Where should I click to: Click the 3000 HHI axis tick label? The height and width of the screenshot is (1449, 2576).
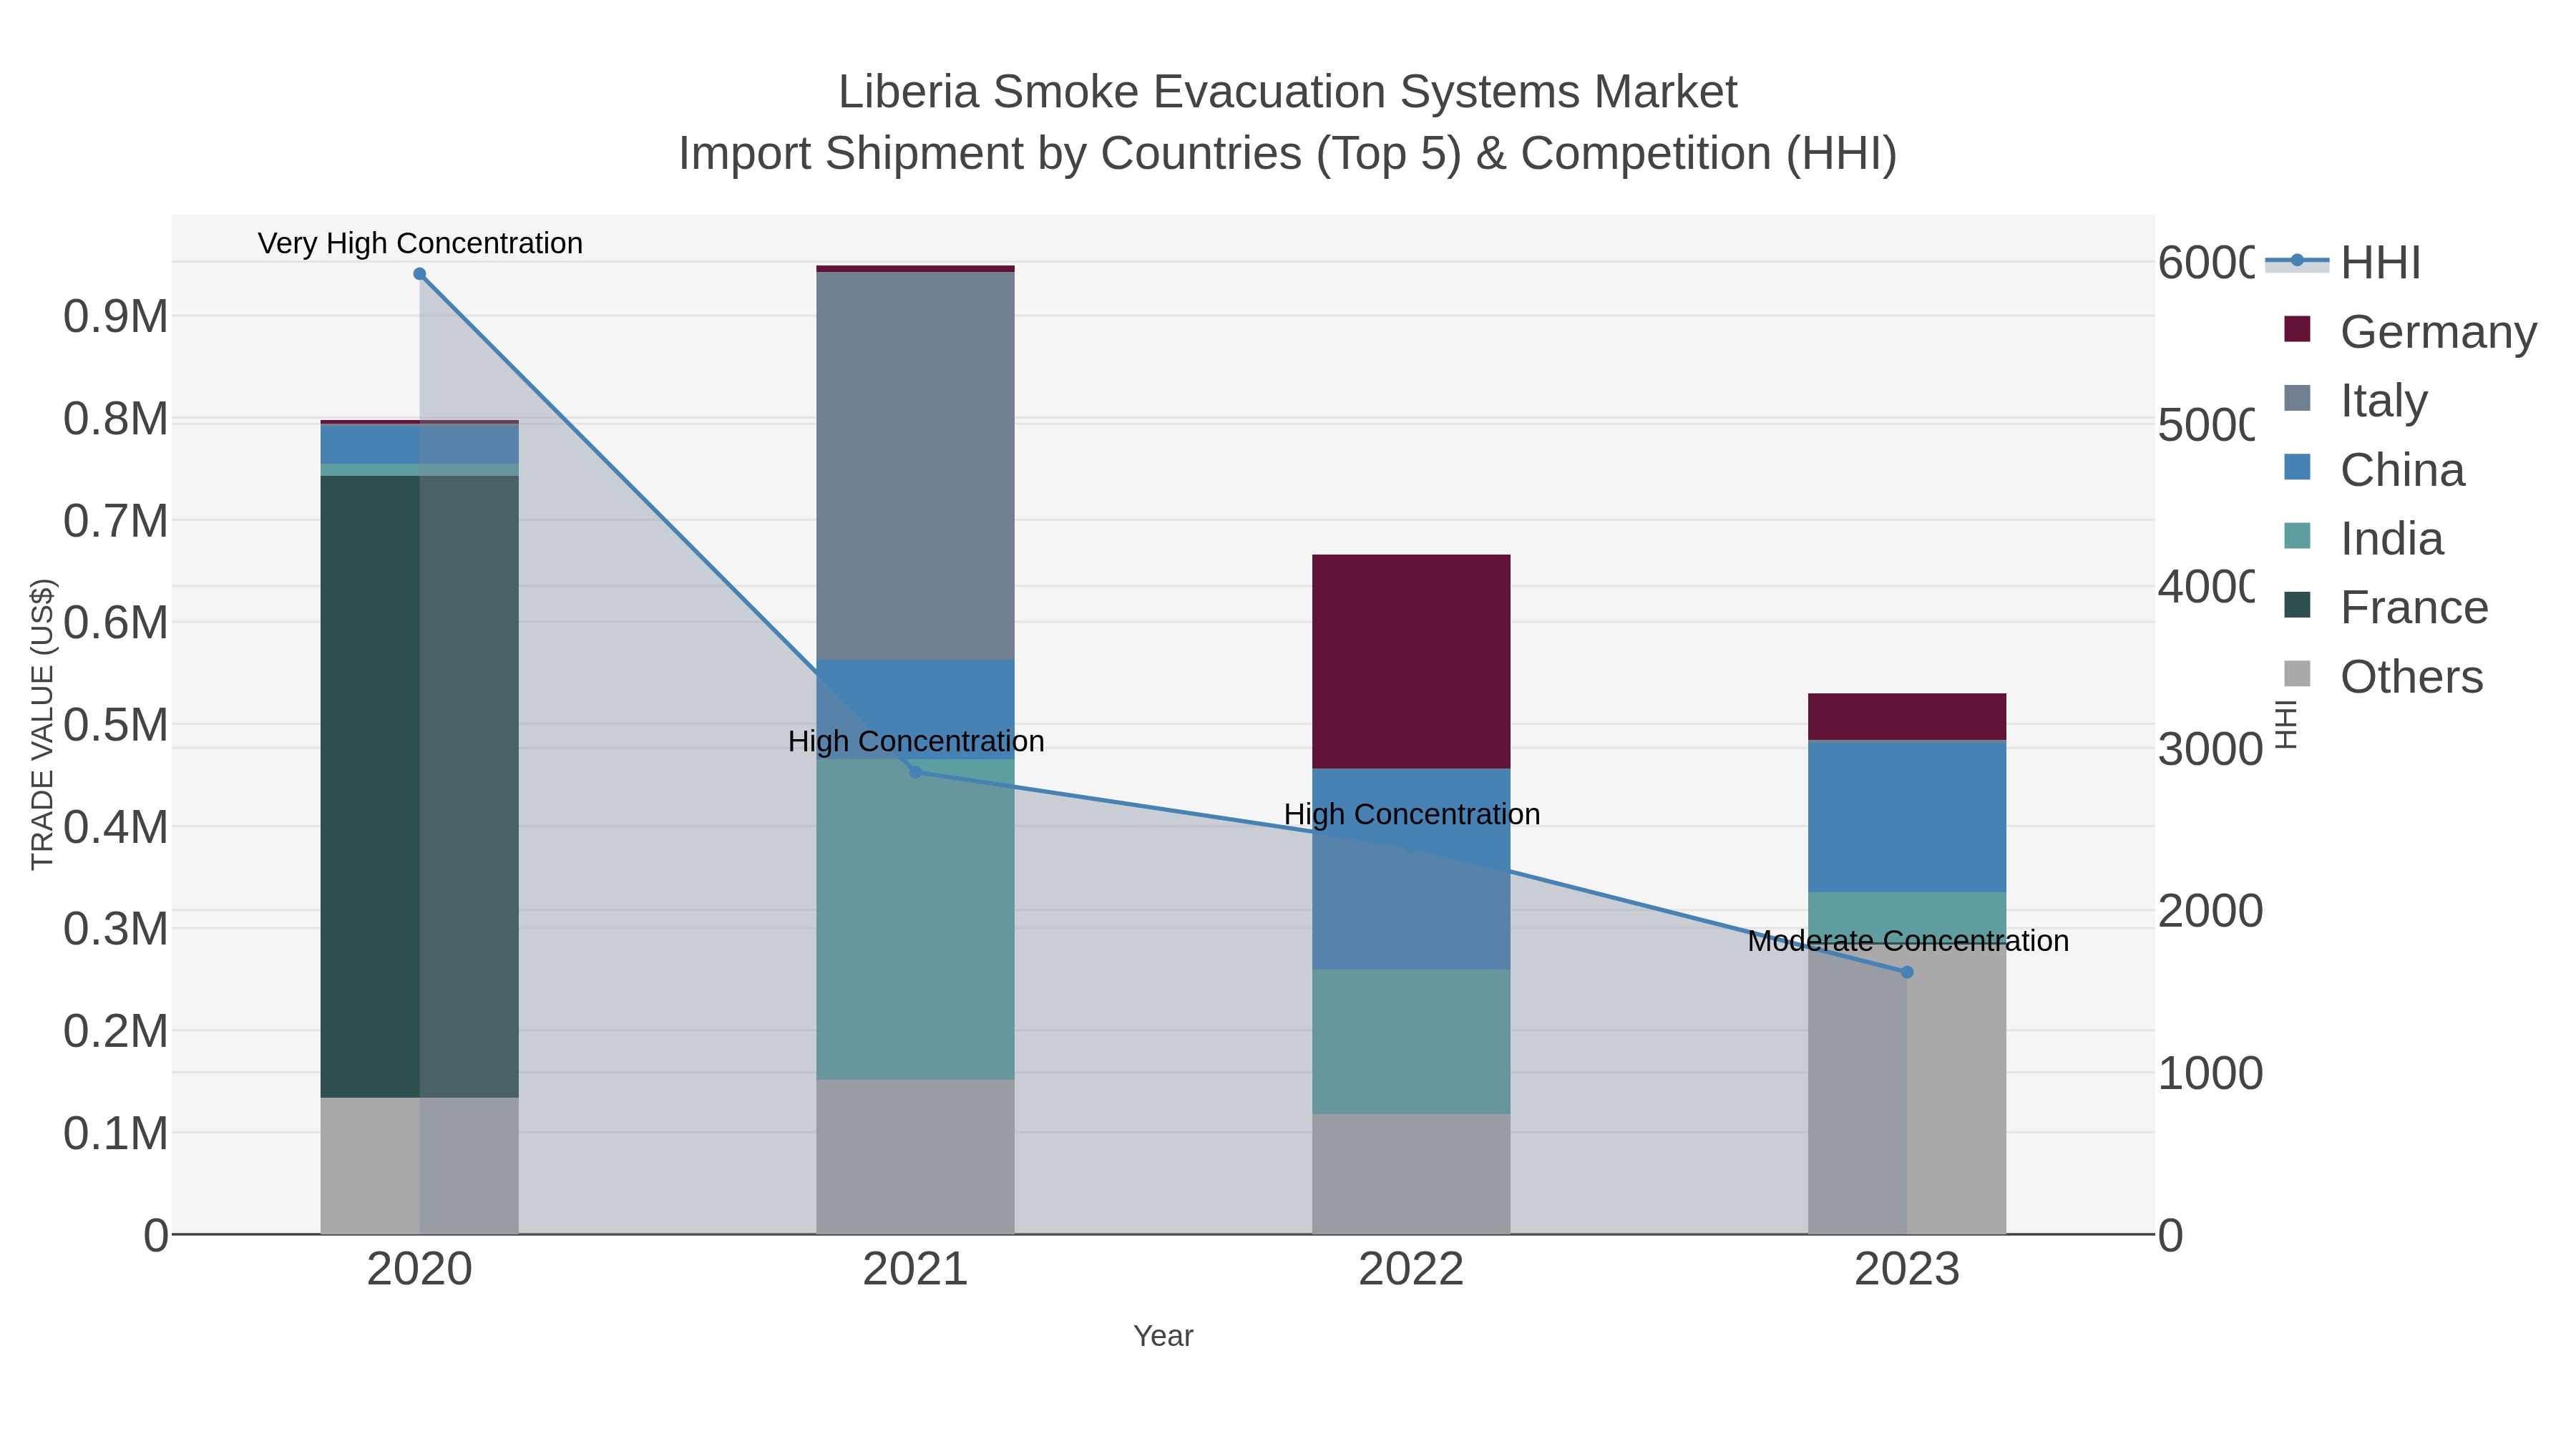click(2210, 749)
